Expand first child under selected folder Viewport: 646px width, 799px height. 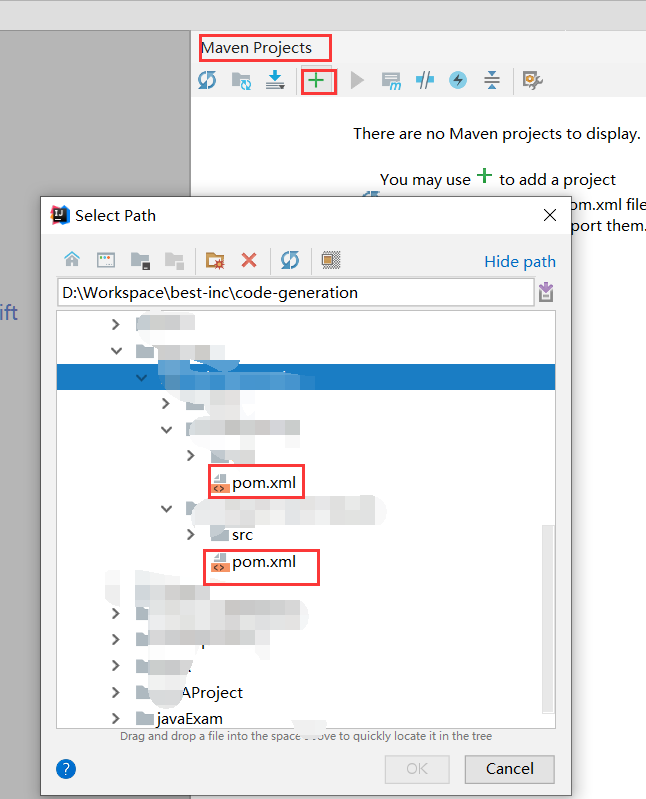point(166,404)
